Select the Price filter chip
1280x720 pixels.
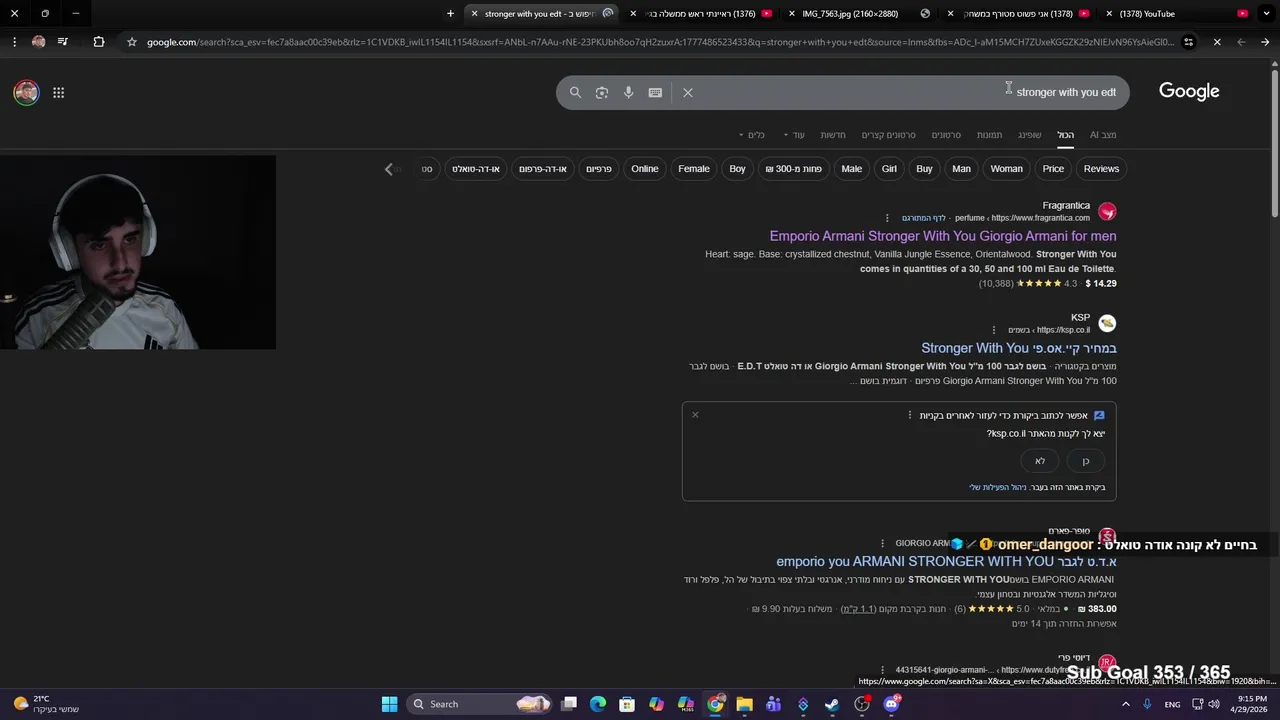point(1053,169)
